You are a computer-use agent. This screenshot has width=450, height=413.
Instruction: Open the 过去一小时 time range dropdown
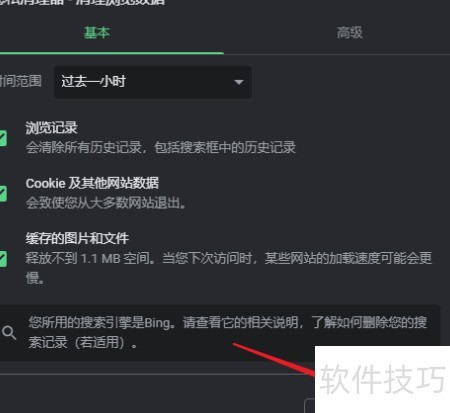[x=153, y=82]
